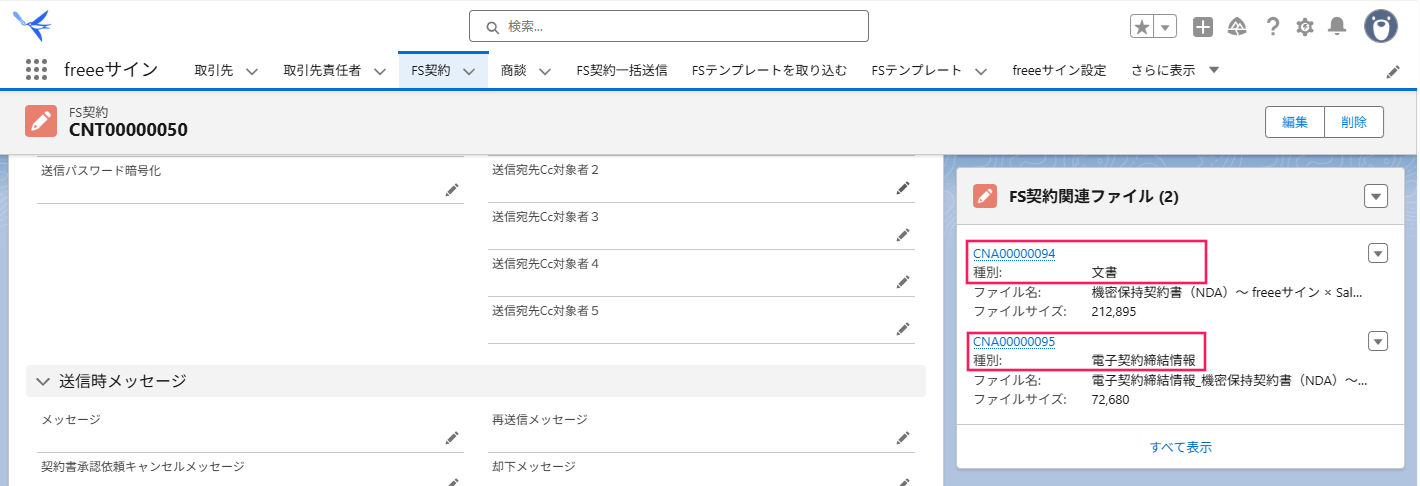The width and height of the screenshot is (1420, 486).
Task: Open the FS契約一括送信 tab
Action: pos(622,70)
